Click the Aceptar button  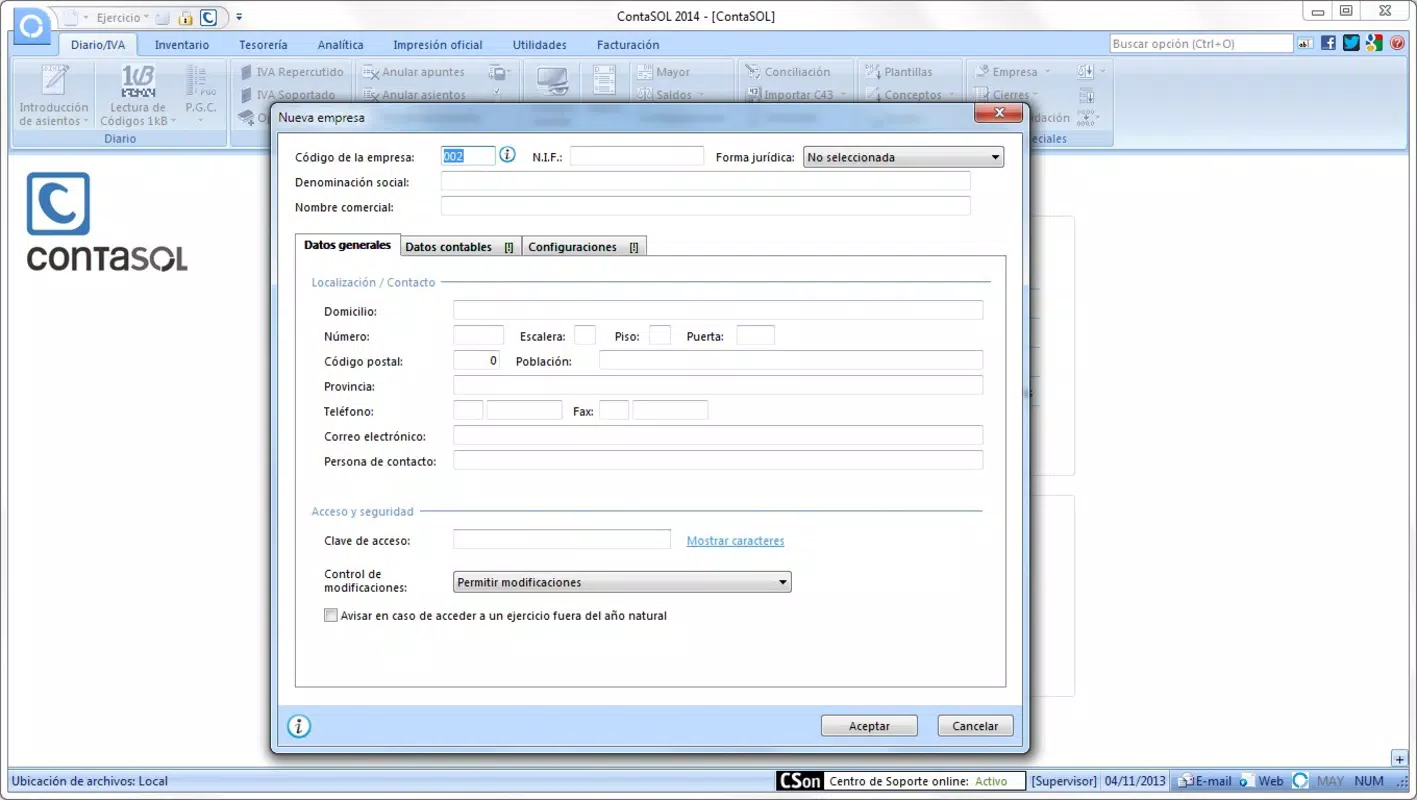(x=869, y=726)
